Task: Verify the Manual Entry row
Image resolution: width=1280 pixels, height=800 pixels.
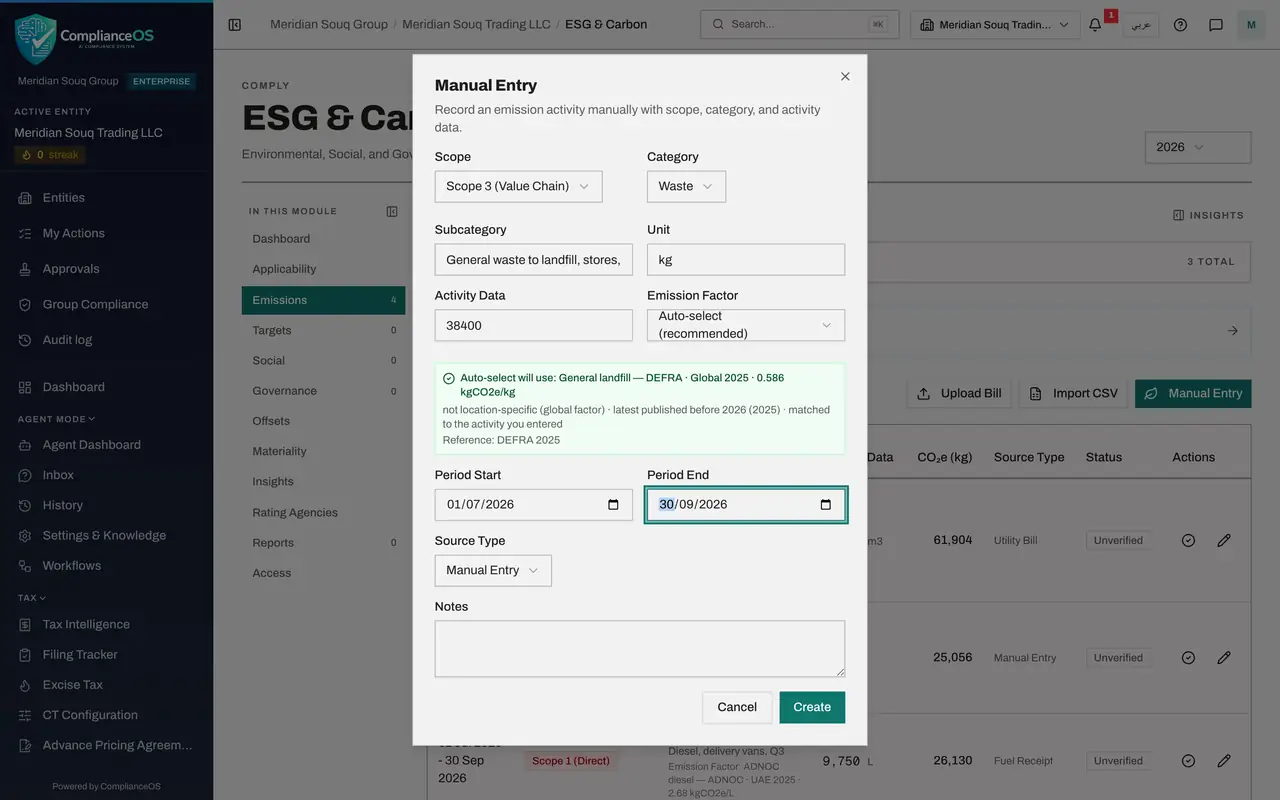Action: pos(1188,658)
